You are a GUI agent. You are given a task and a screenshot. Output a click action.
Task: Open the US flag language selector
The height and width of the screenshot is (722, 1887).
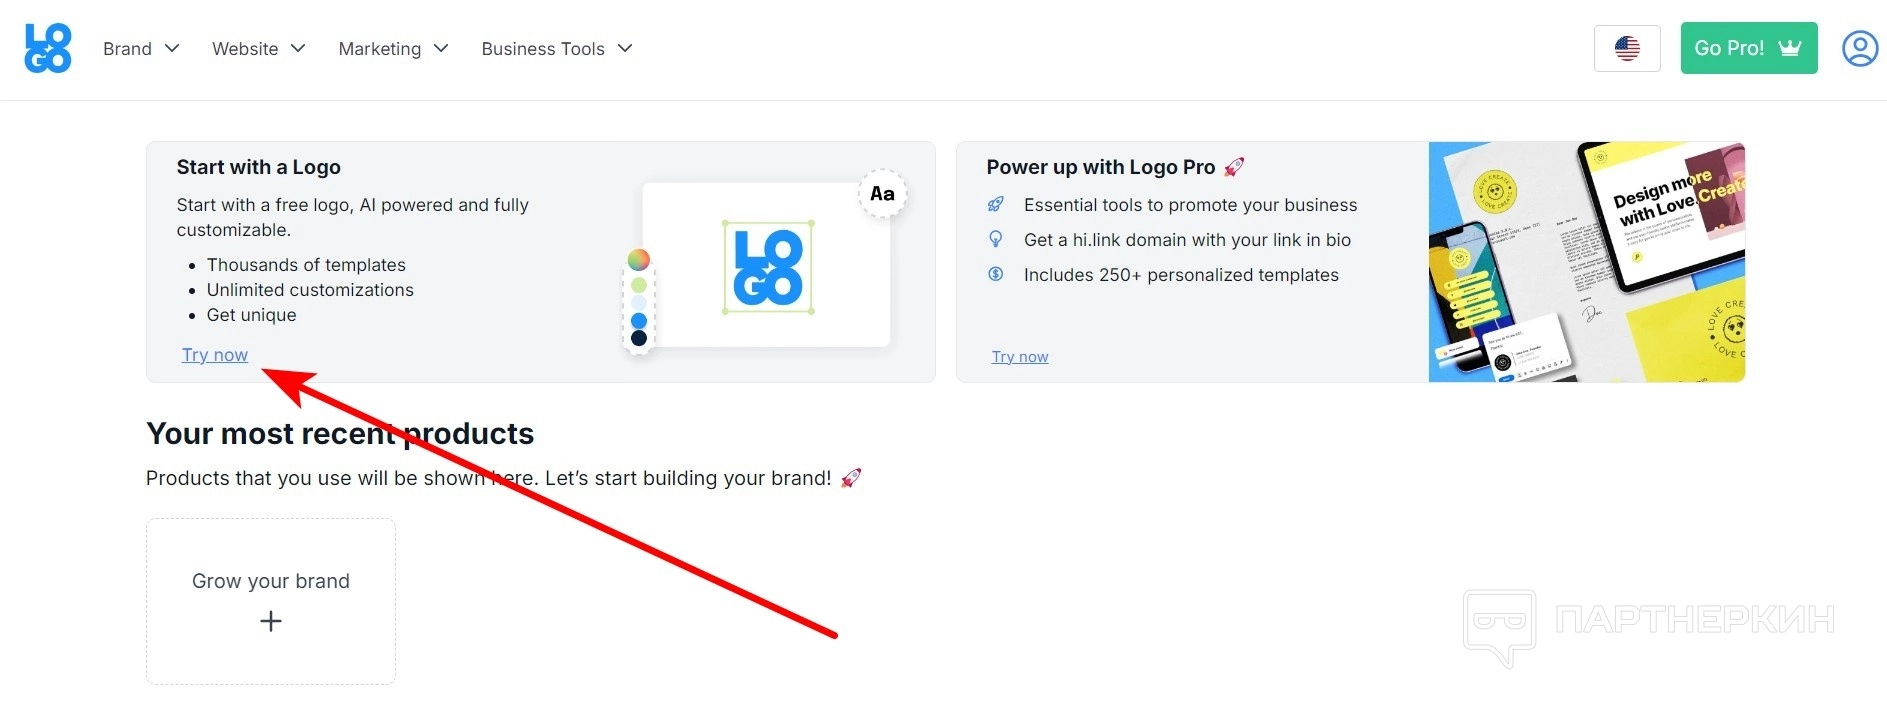[1627, 48]
